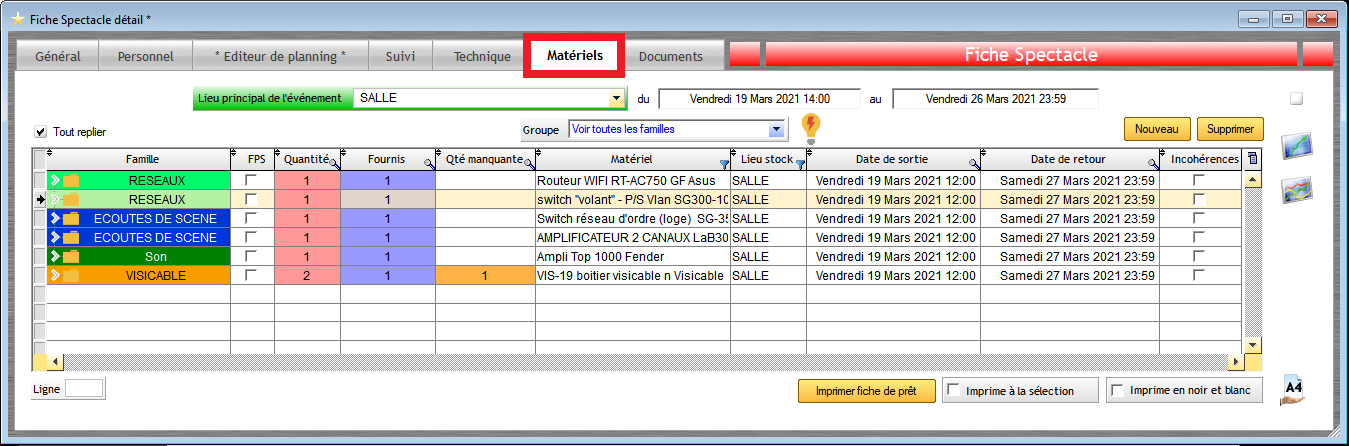Click the VISICABLE quantity cell showing 2
1349x446 pixels.
coord(307,275)
